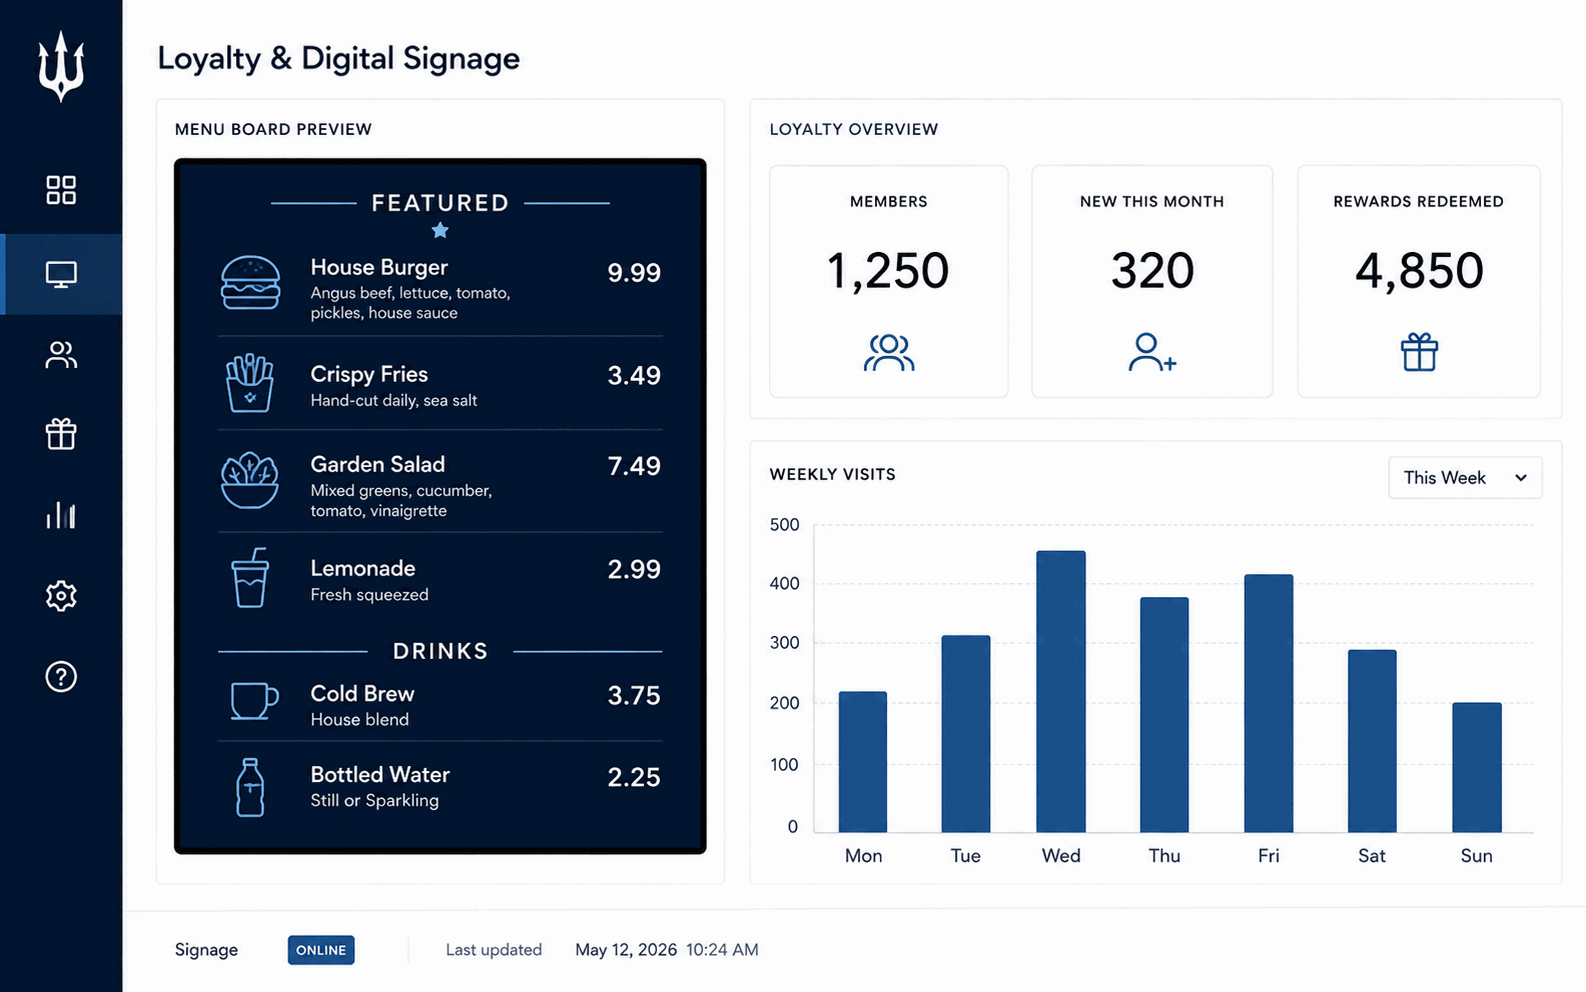Screen dimensions: 1586x992
Task: Click the Thu bar in chart
Action: (x=1164, y=715)
